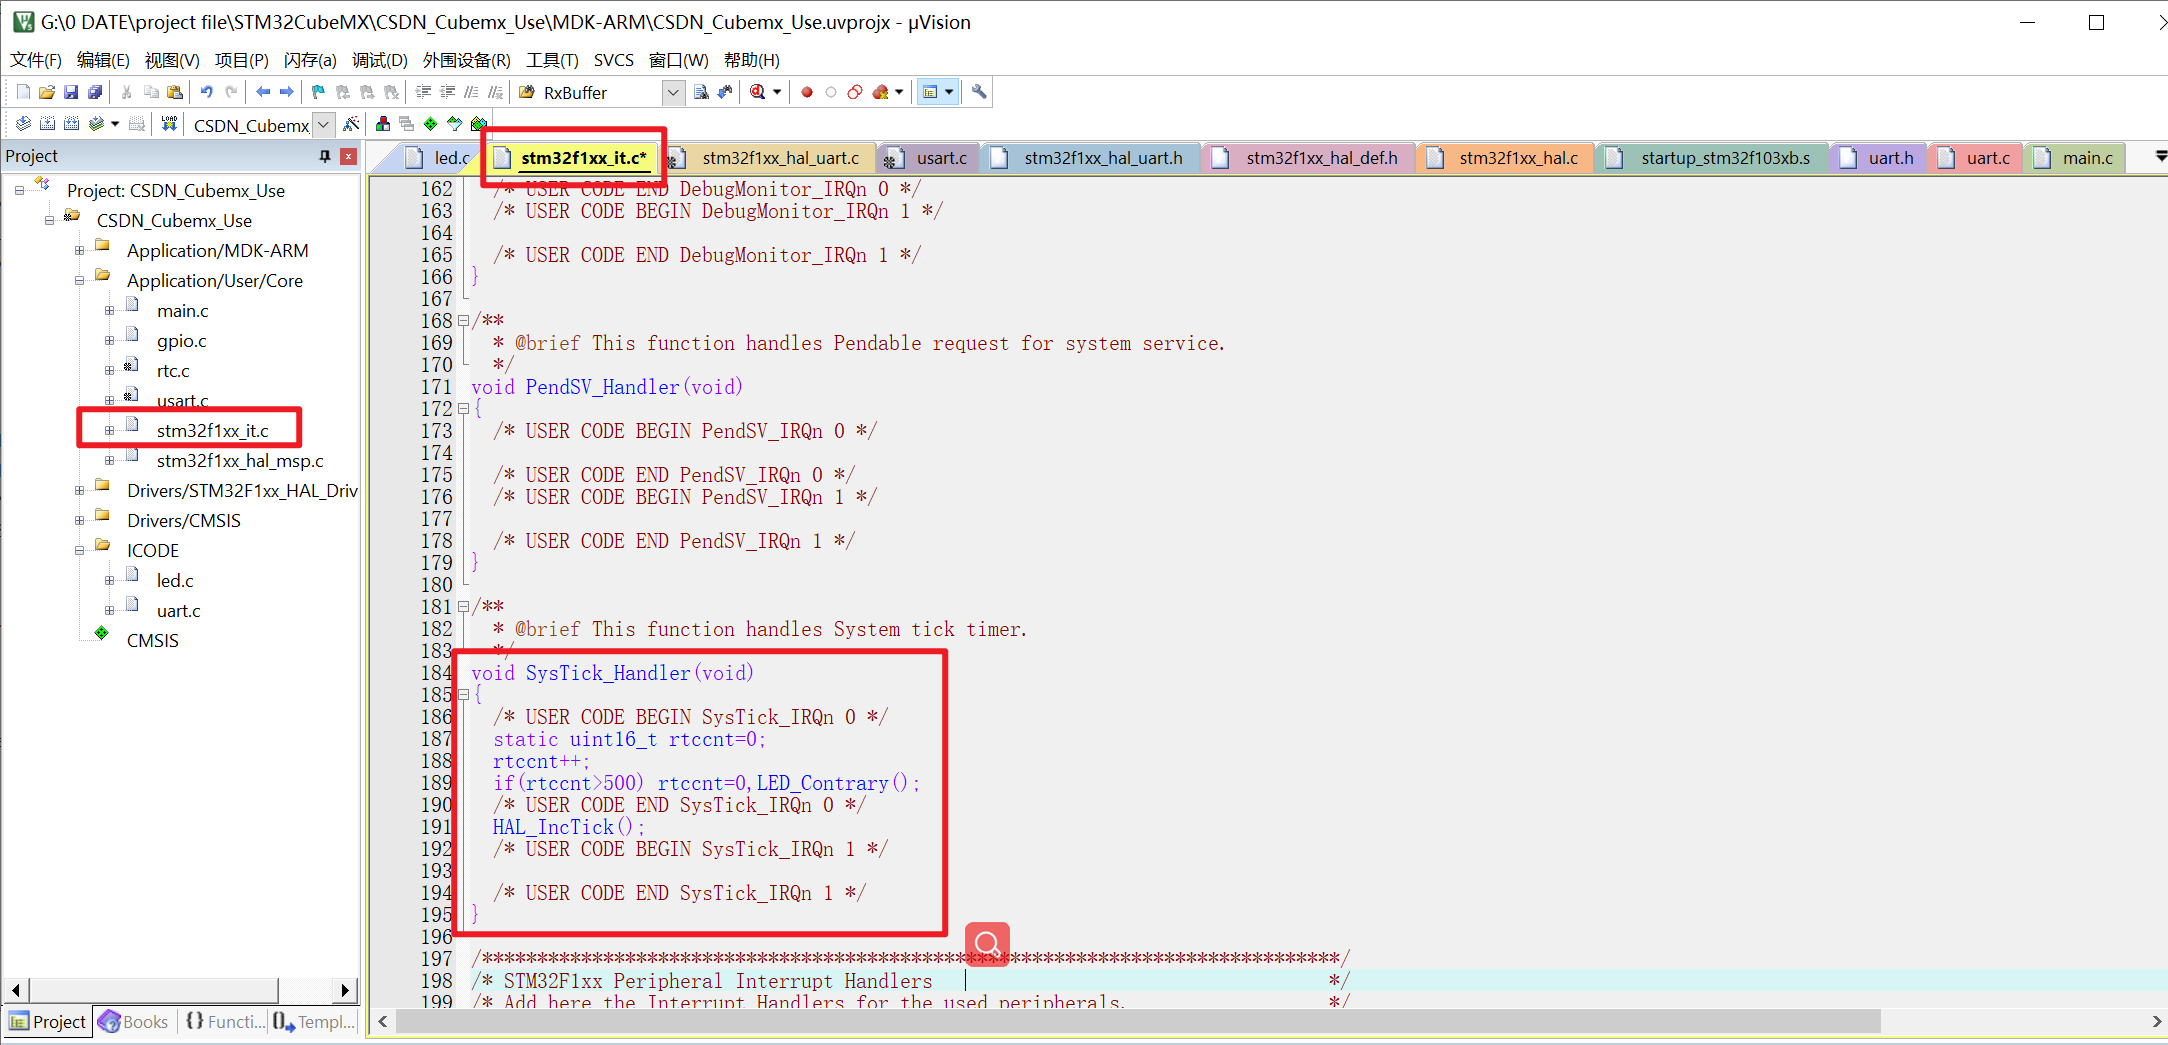Navigate backwards with the blue left arrow
This screenshot has width=2168, height=1045.
[x=263, y=92]
